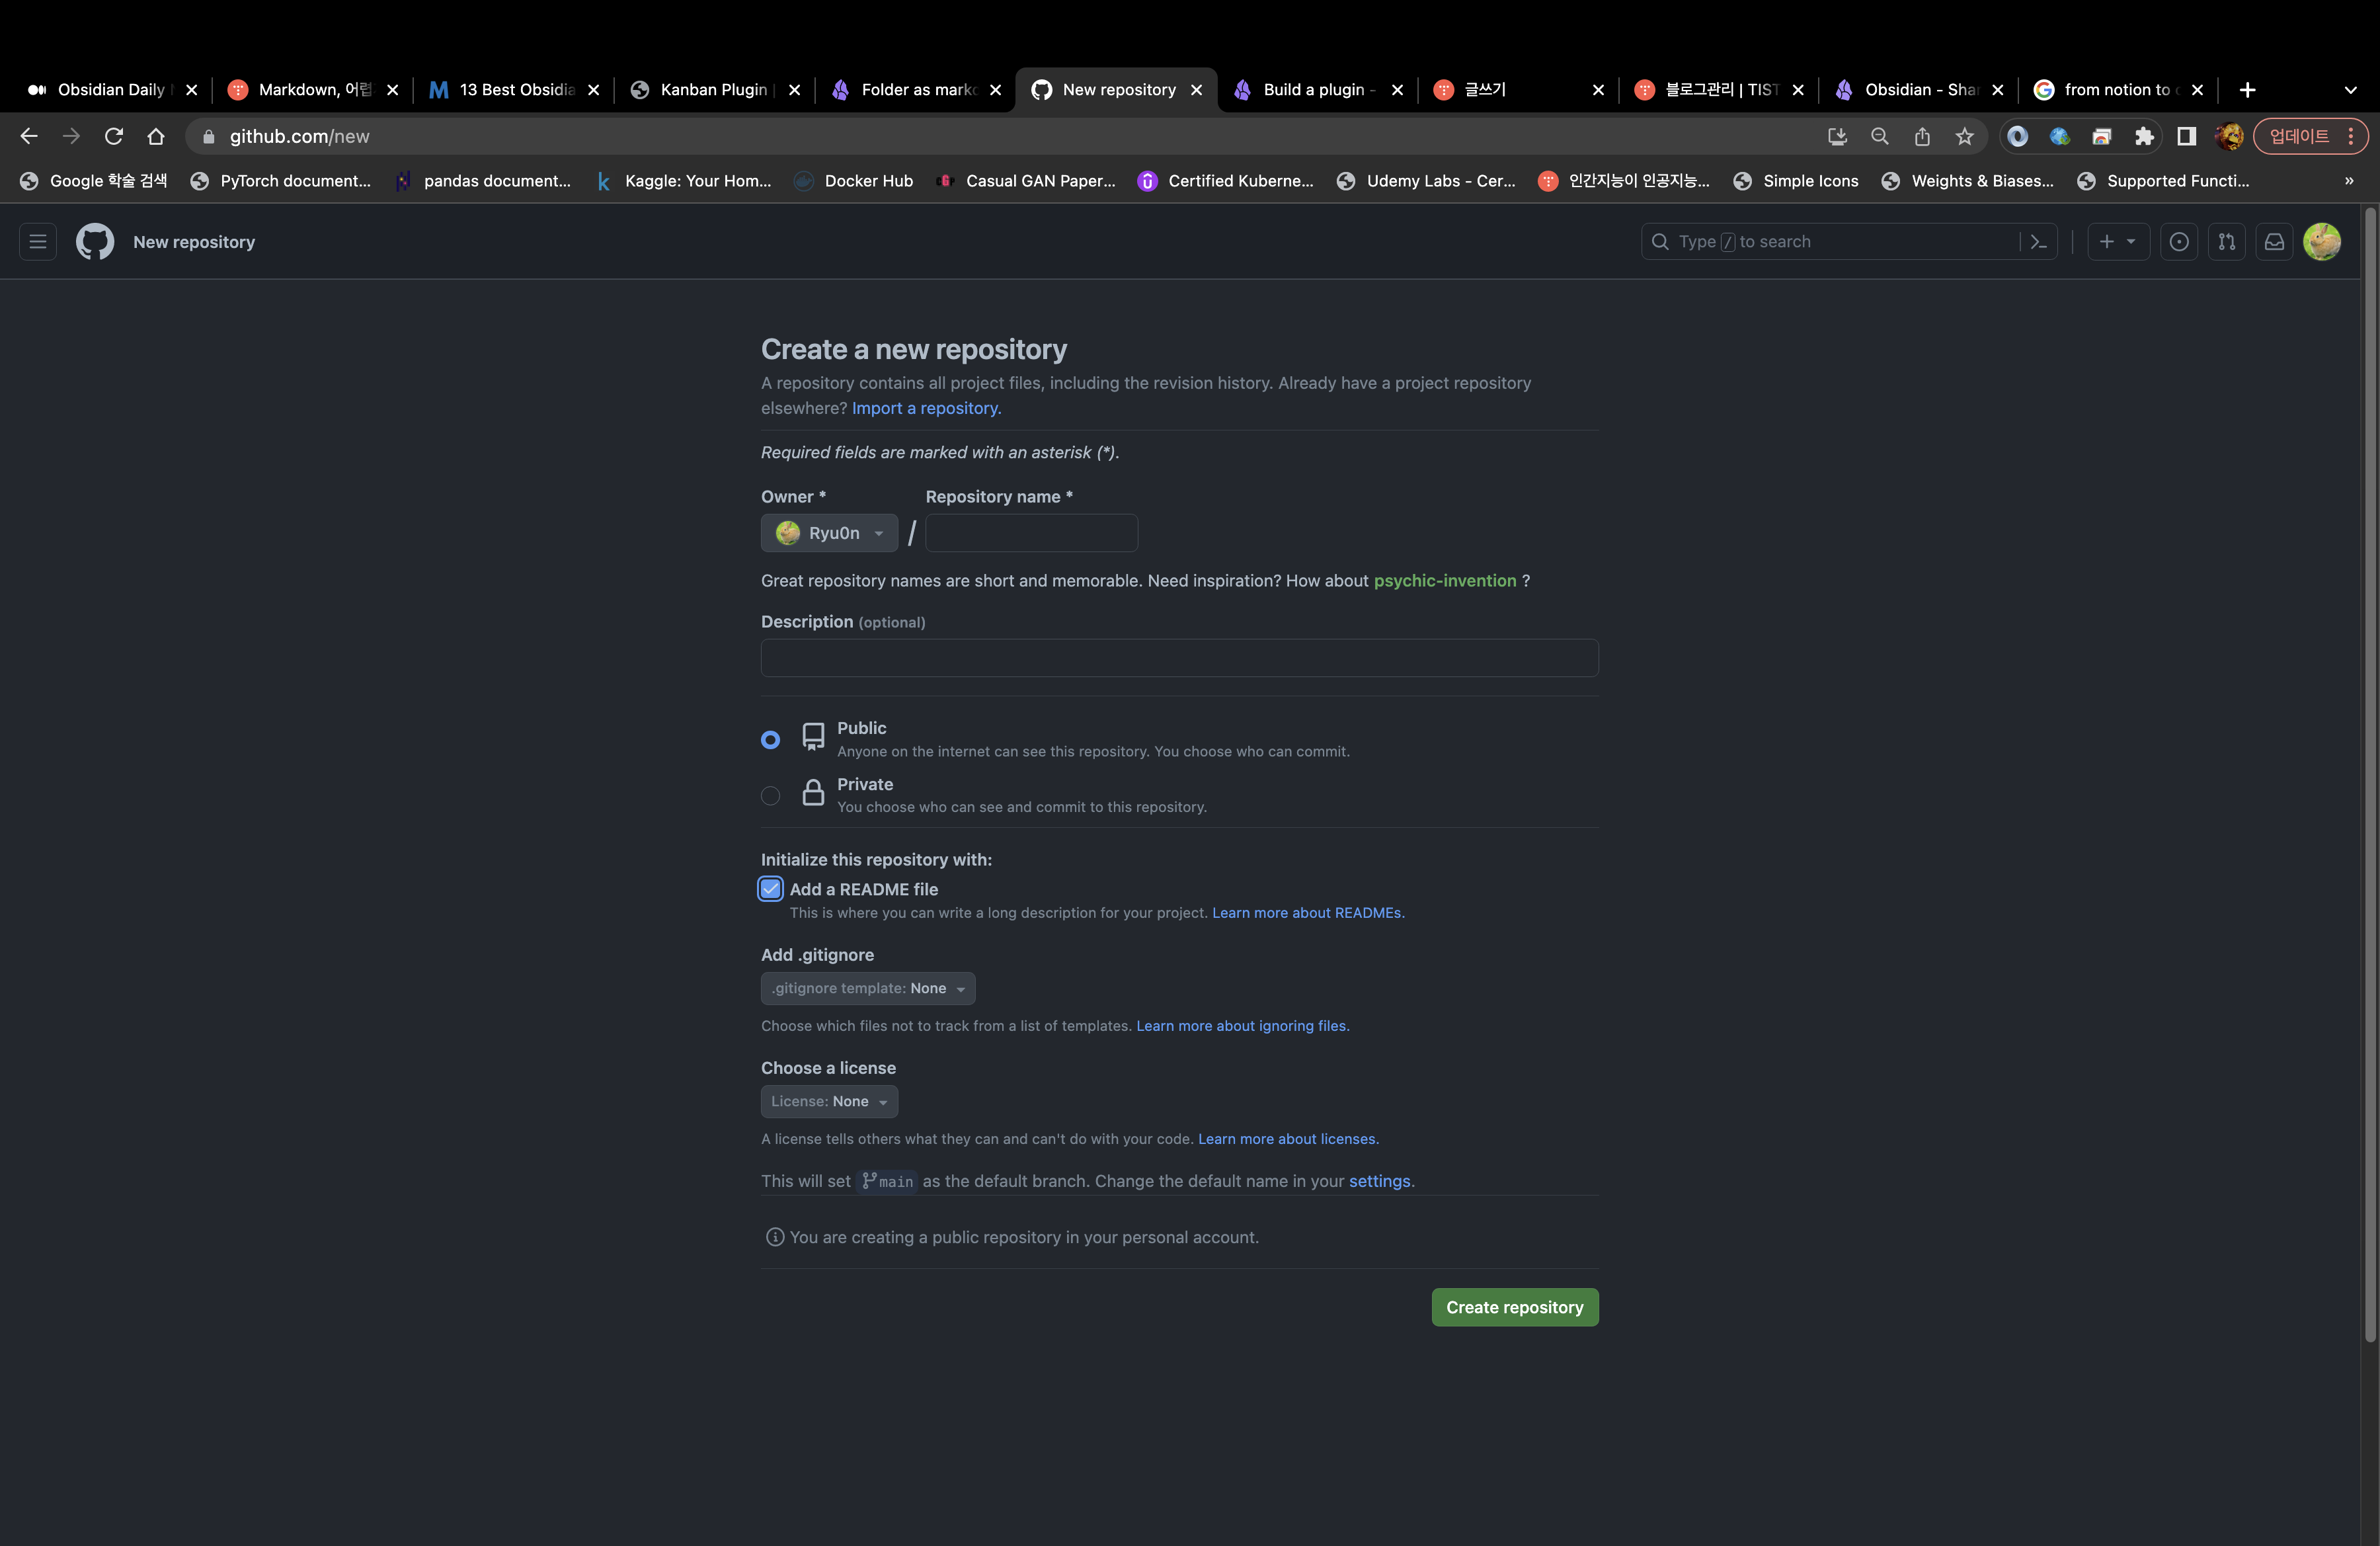Expand the License None dropdown
This screenshot has height=1546, width=2380.
pyautogui.click(x=829, y=1101)
